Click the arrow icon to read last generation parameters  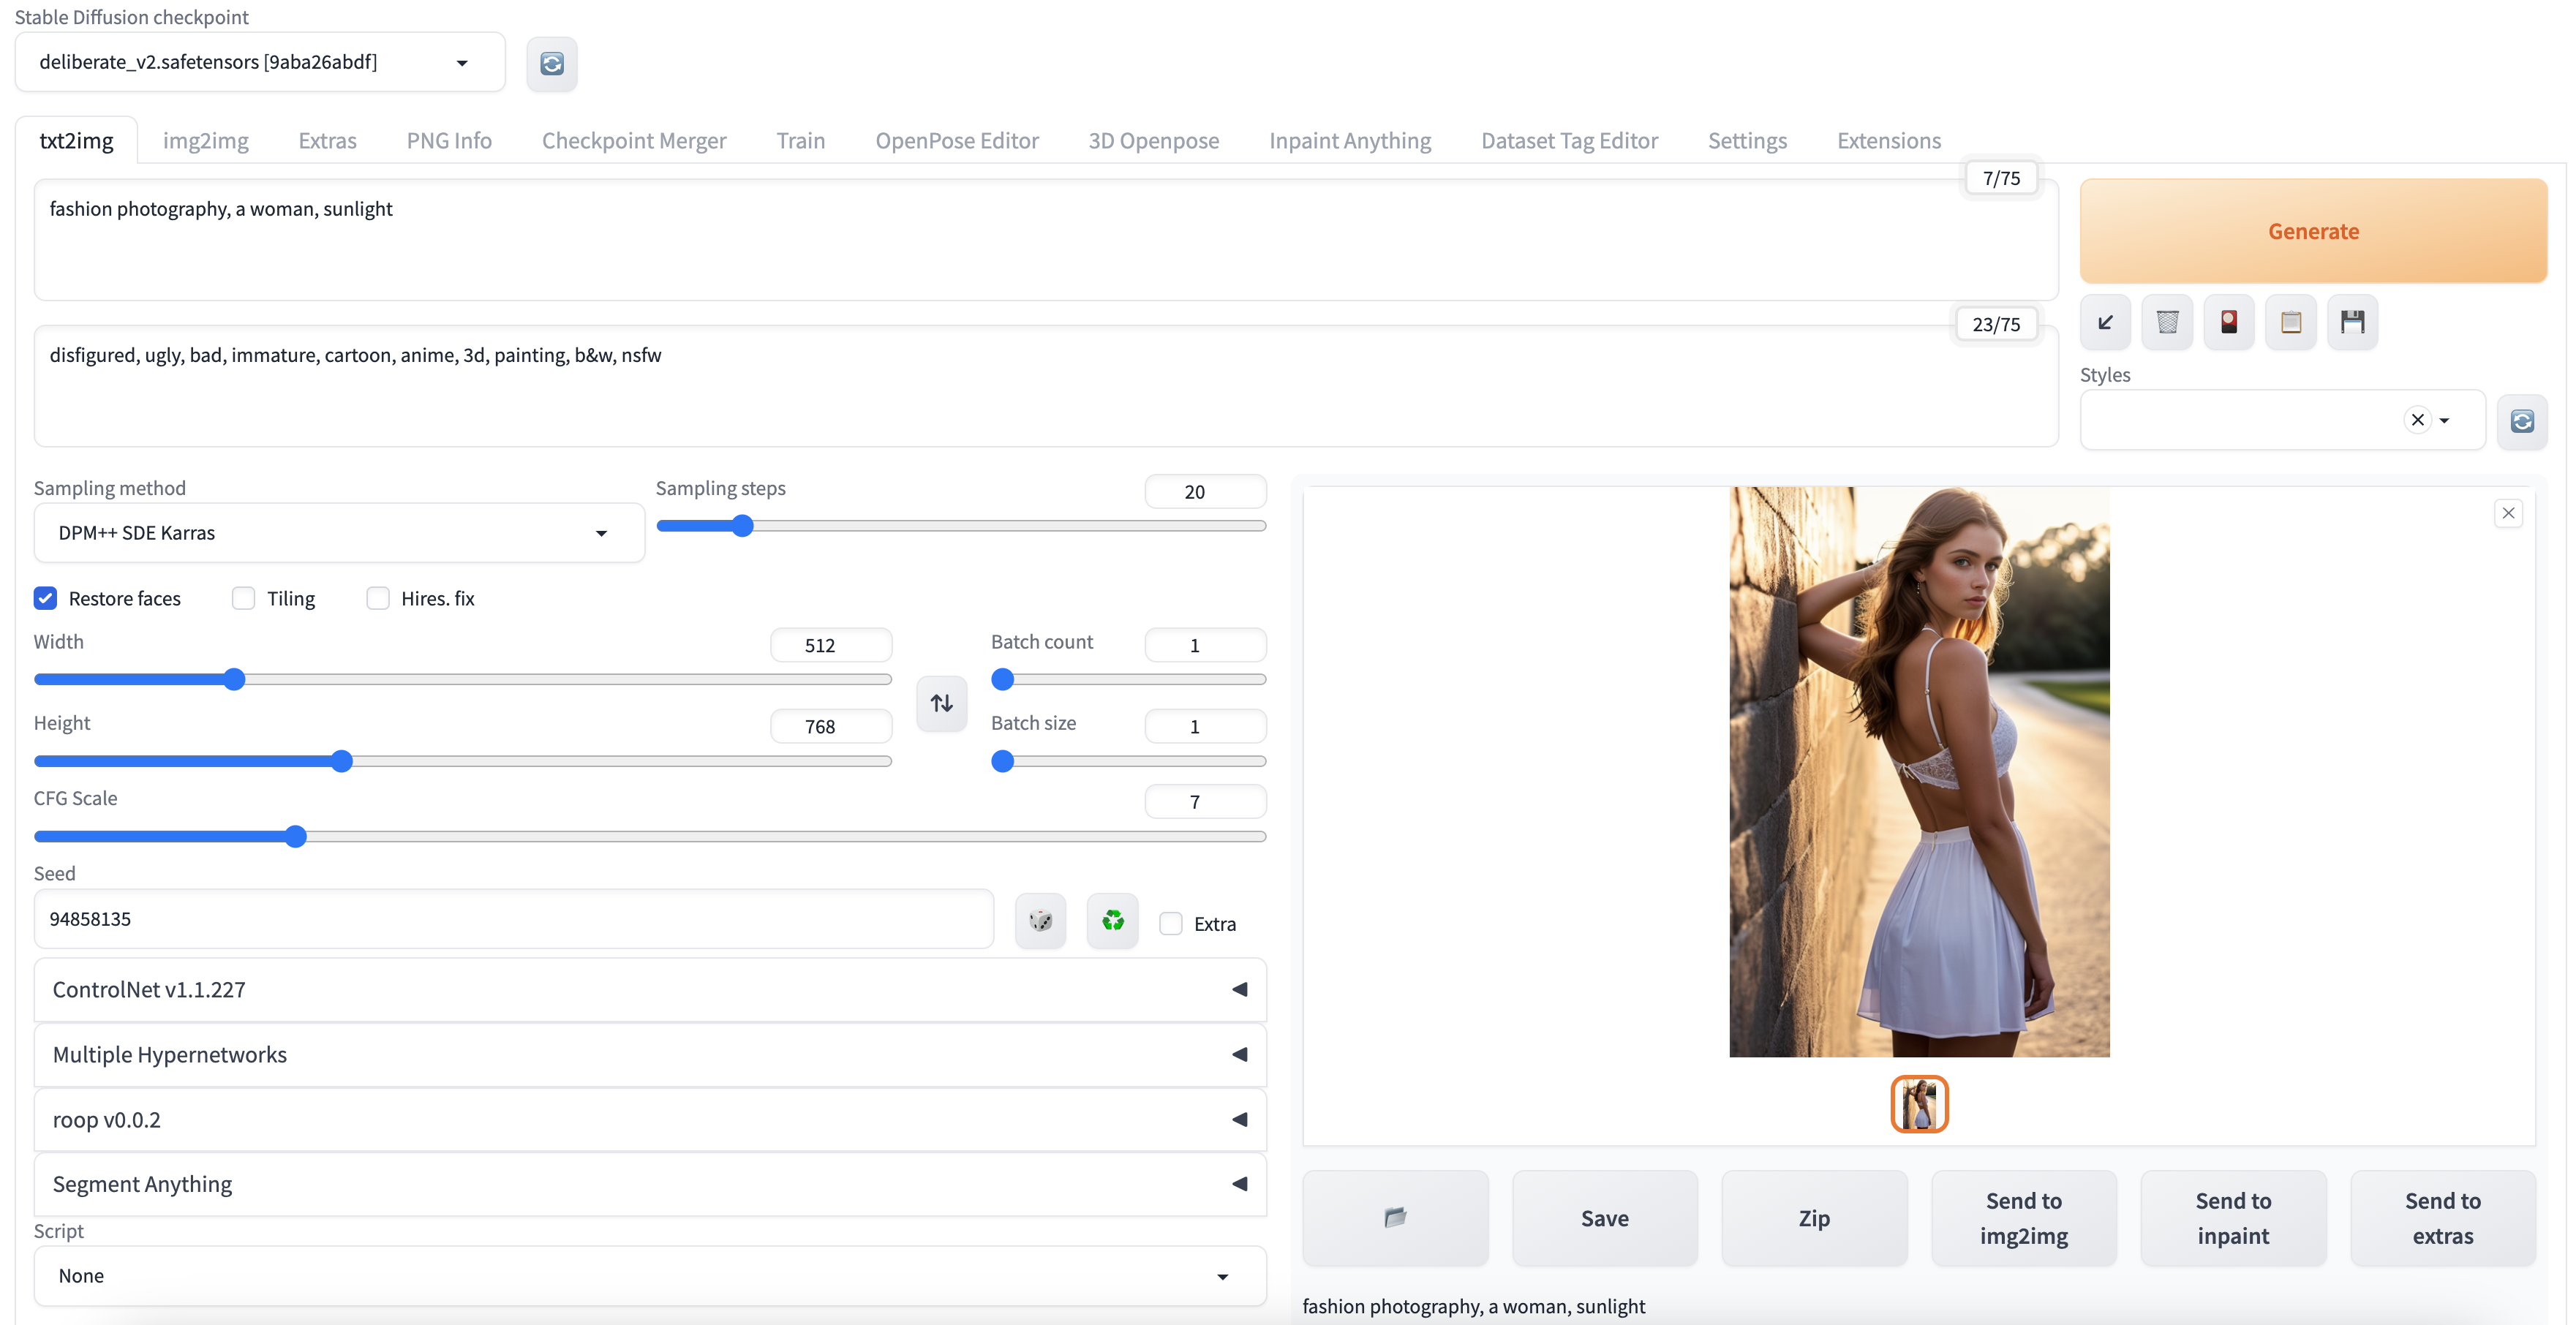click(2105, 322)
